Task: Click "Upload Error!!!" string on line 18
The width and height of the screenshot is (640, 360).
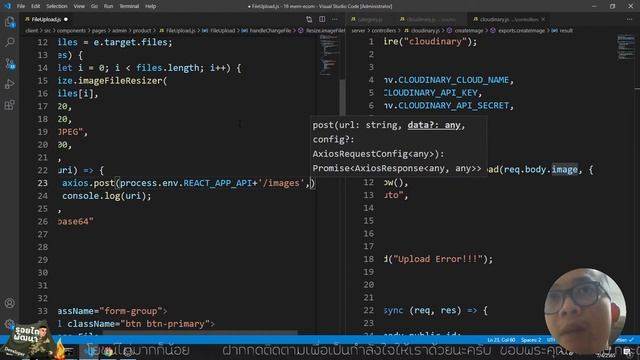Action: [438, 259]
